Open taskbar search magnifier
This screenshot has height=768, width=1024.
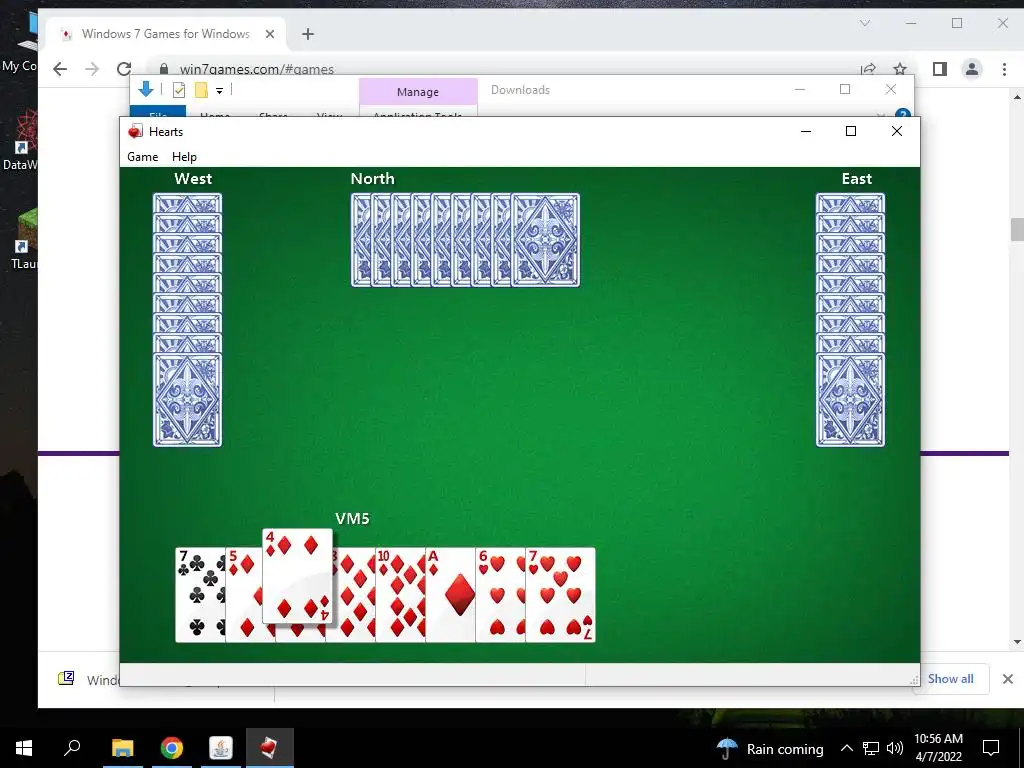72,747
